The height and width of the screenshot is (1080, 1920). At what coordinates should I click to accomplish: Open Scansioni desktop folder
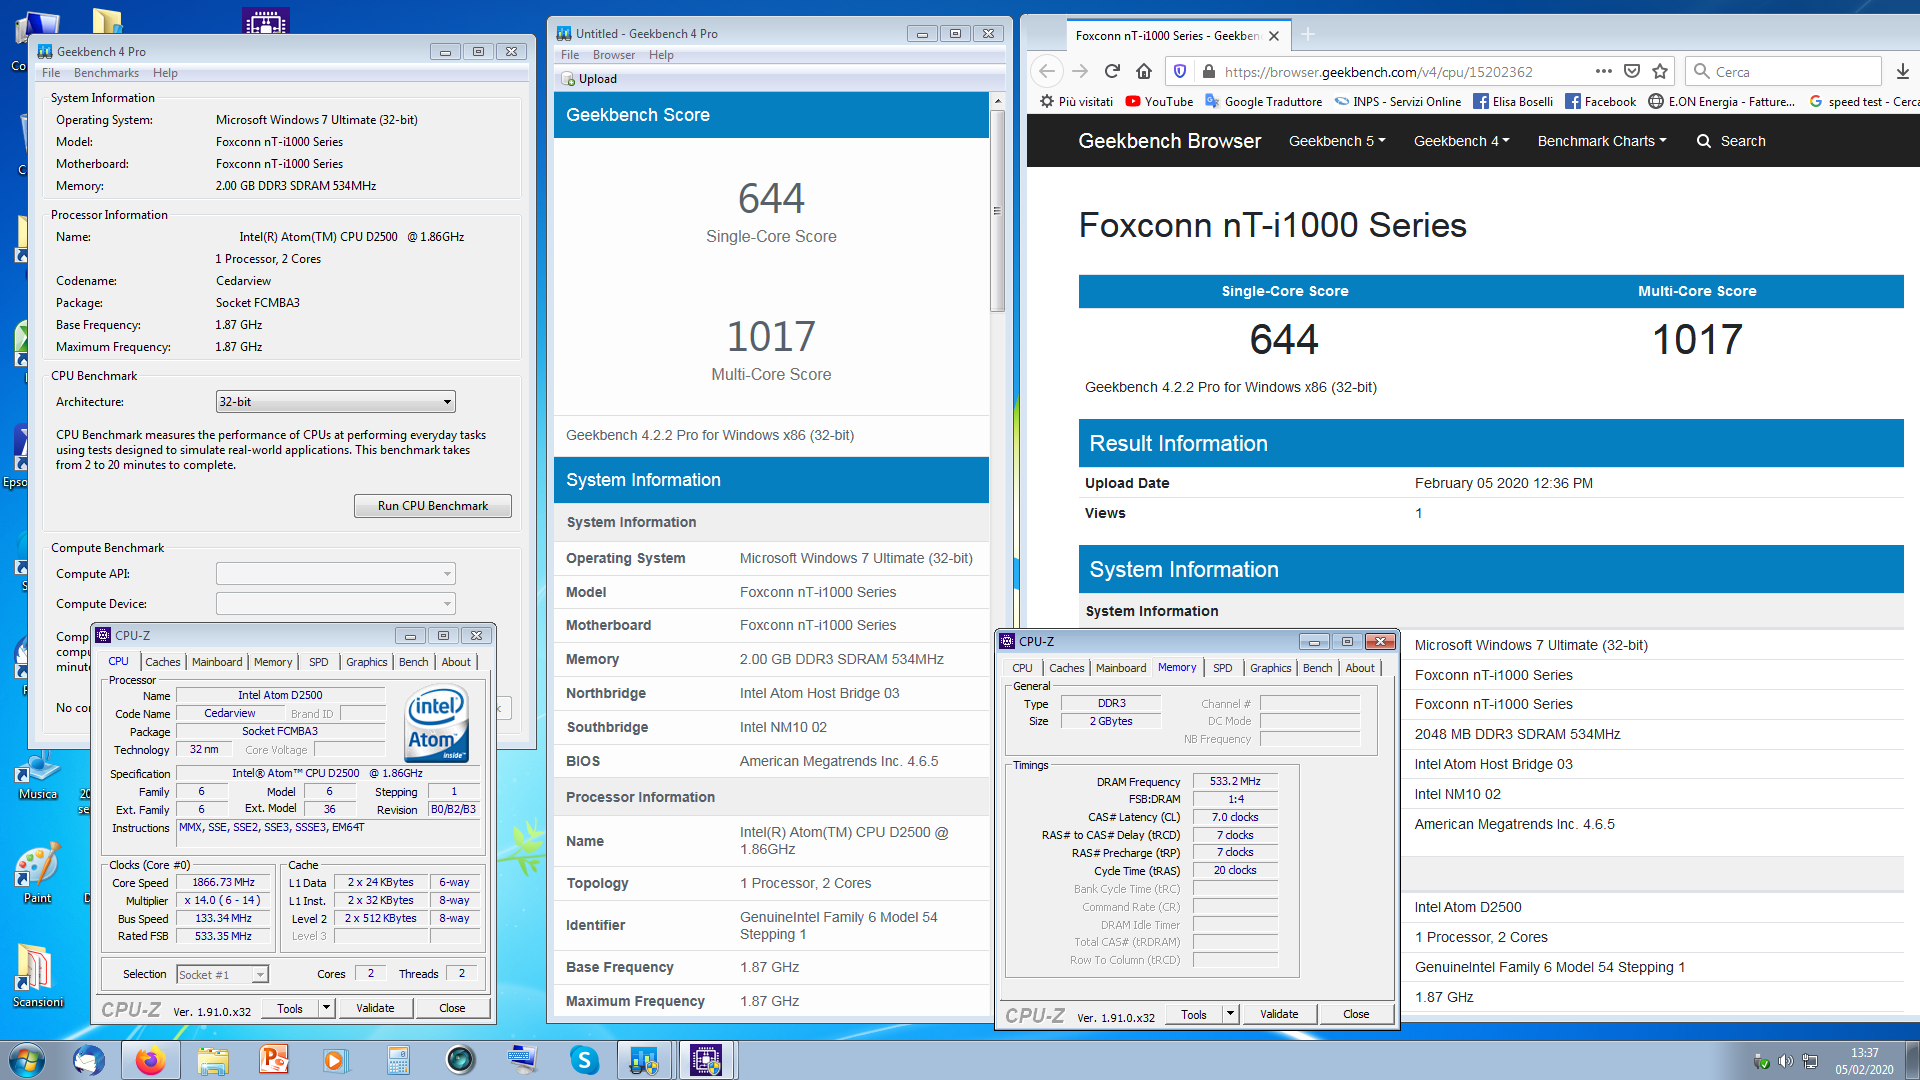coord(38,976)
